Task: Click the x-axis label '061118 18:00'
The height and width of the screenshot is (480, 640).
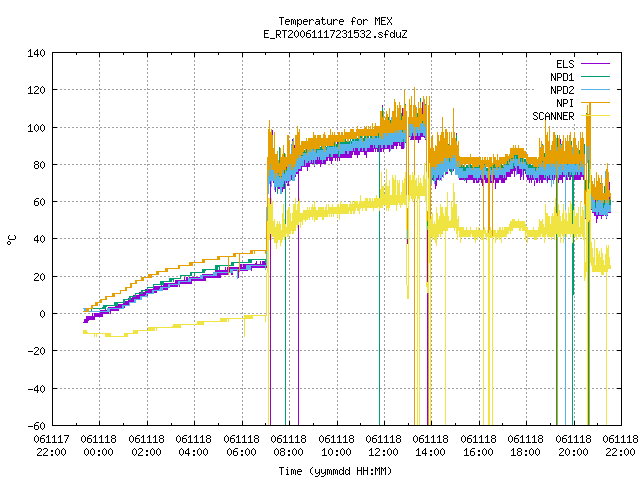Action: point(525,446)
